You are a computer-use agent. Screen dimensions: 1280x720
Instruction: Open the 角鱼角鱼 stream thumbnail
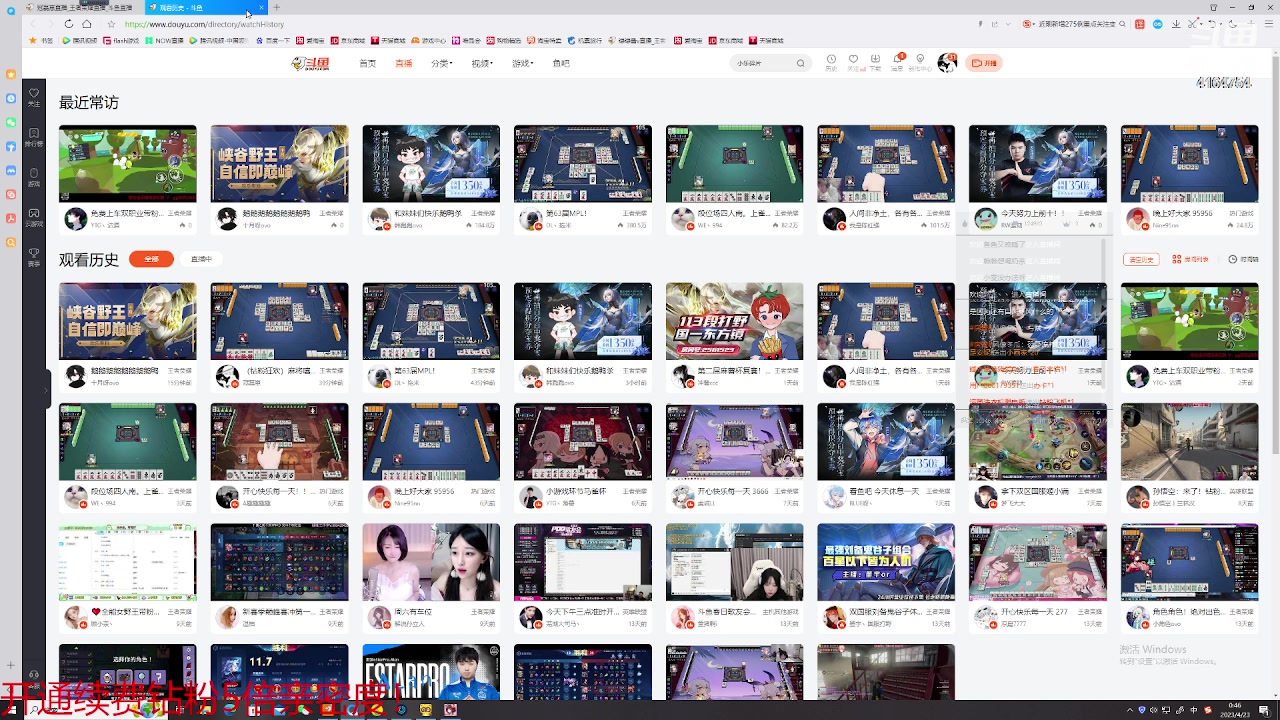coord(1189,562)
